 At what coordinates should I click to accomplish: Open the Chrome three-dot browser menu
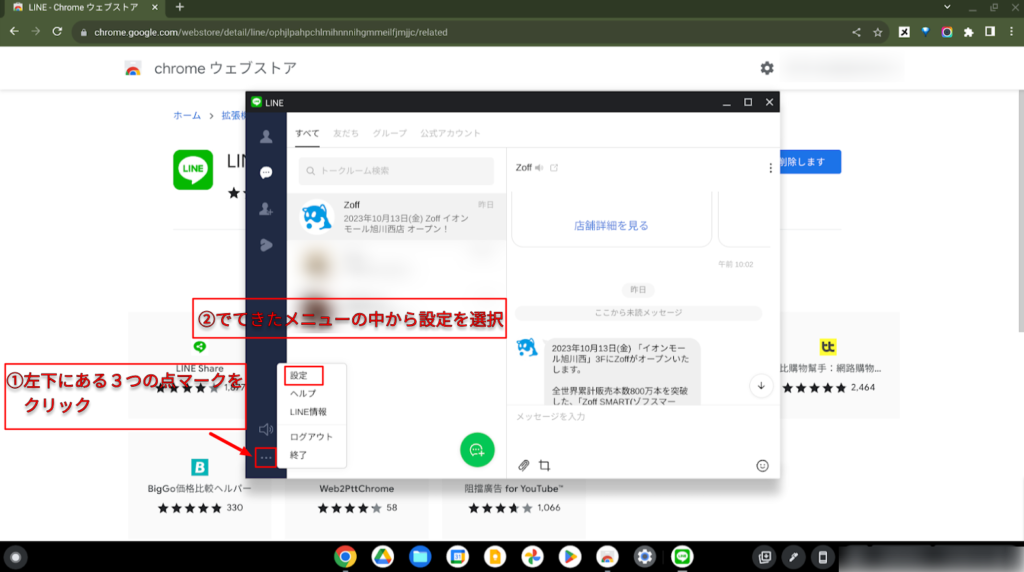pos(1009,32)
